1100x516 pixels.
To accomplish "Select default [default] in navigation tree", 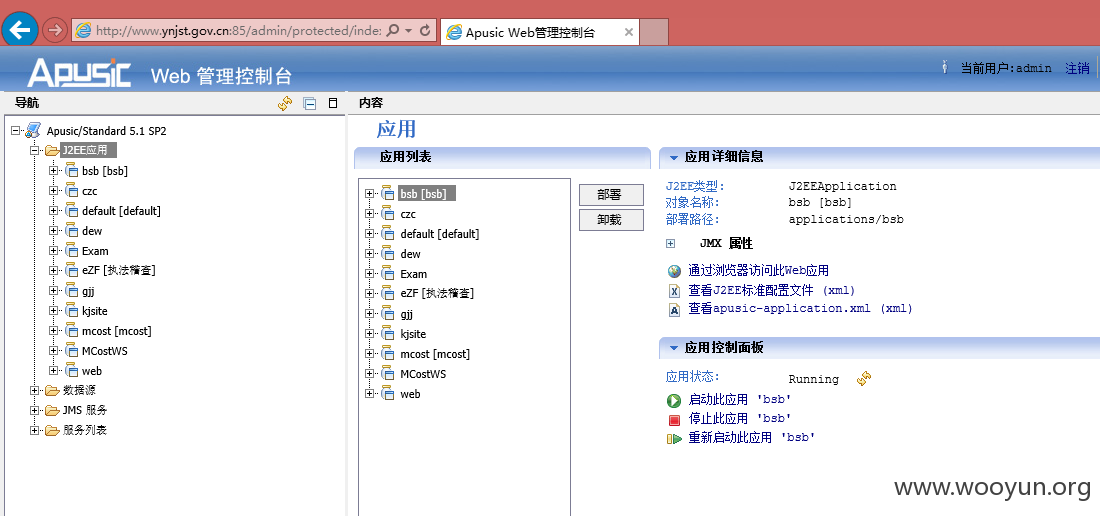I will [121, 210].
